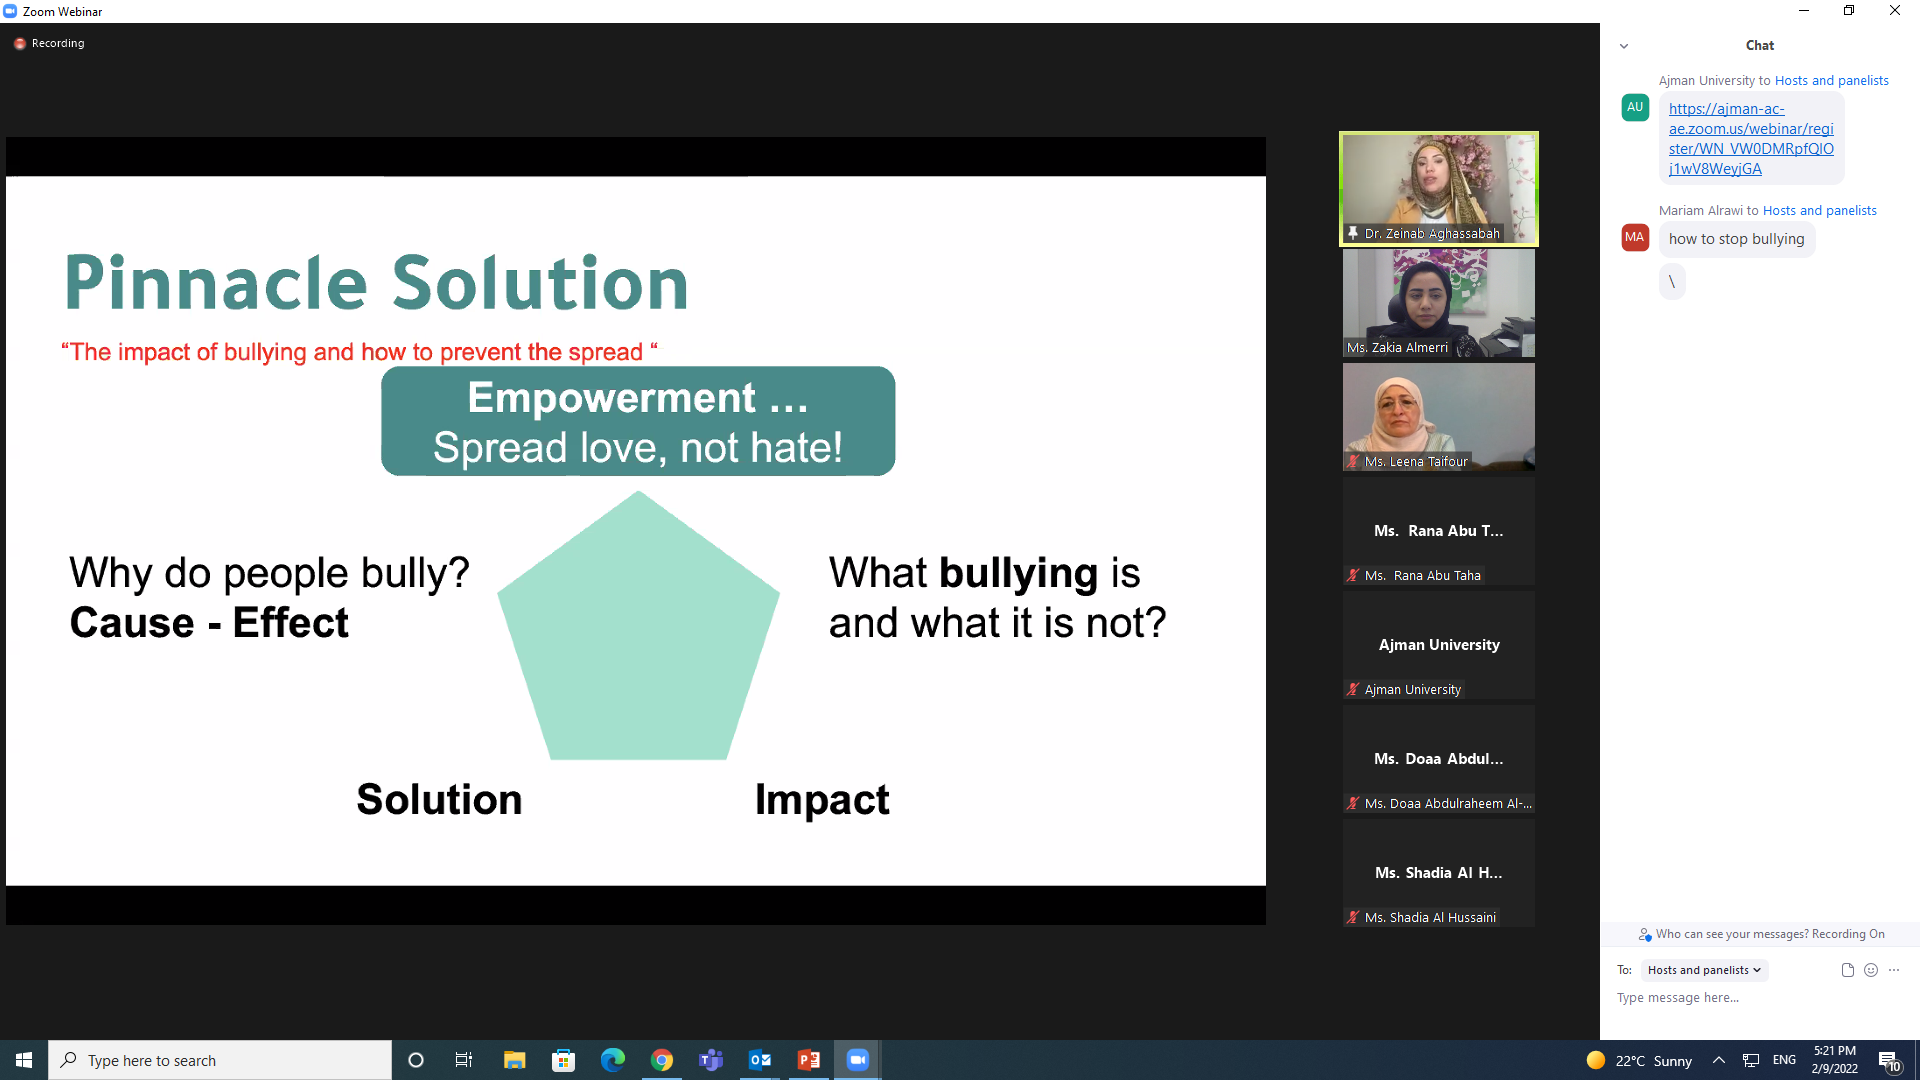This screenshot has width=1920, height=1080.
Task: Show hidden system tray icons
Action: click(x=1718, y=1060)
